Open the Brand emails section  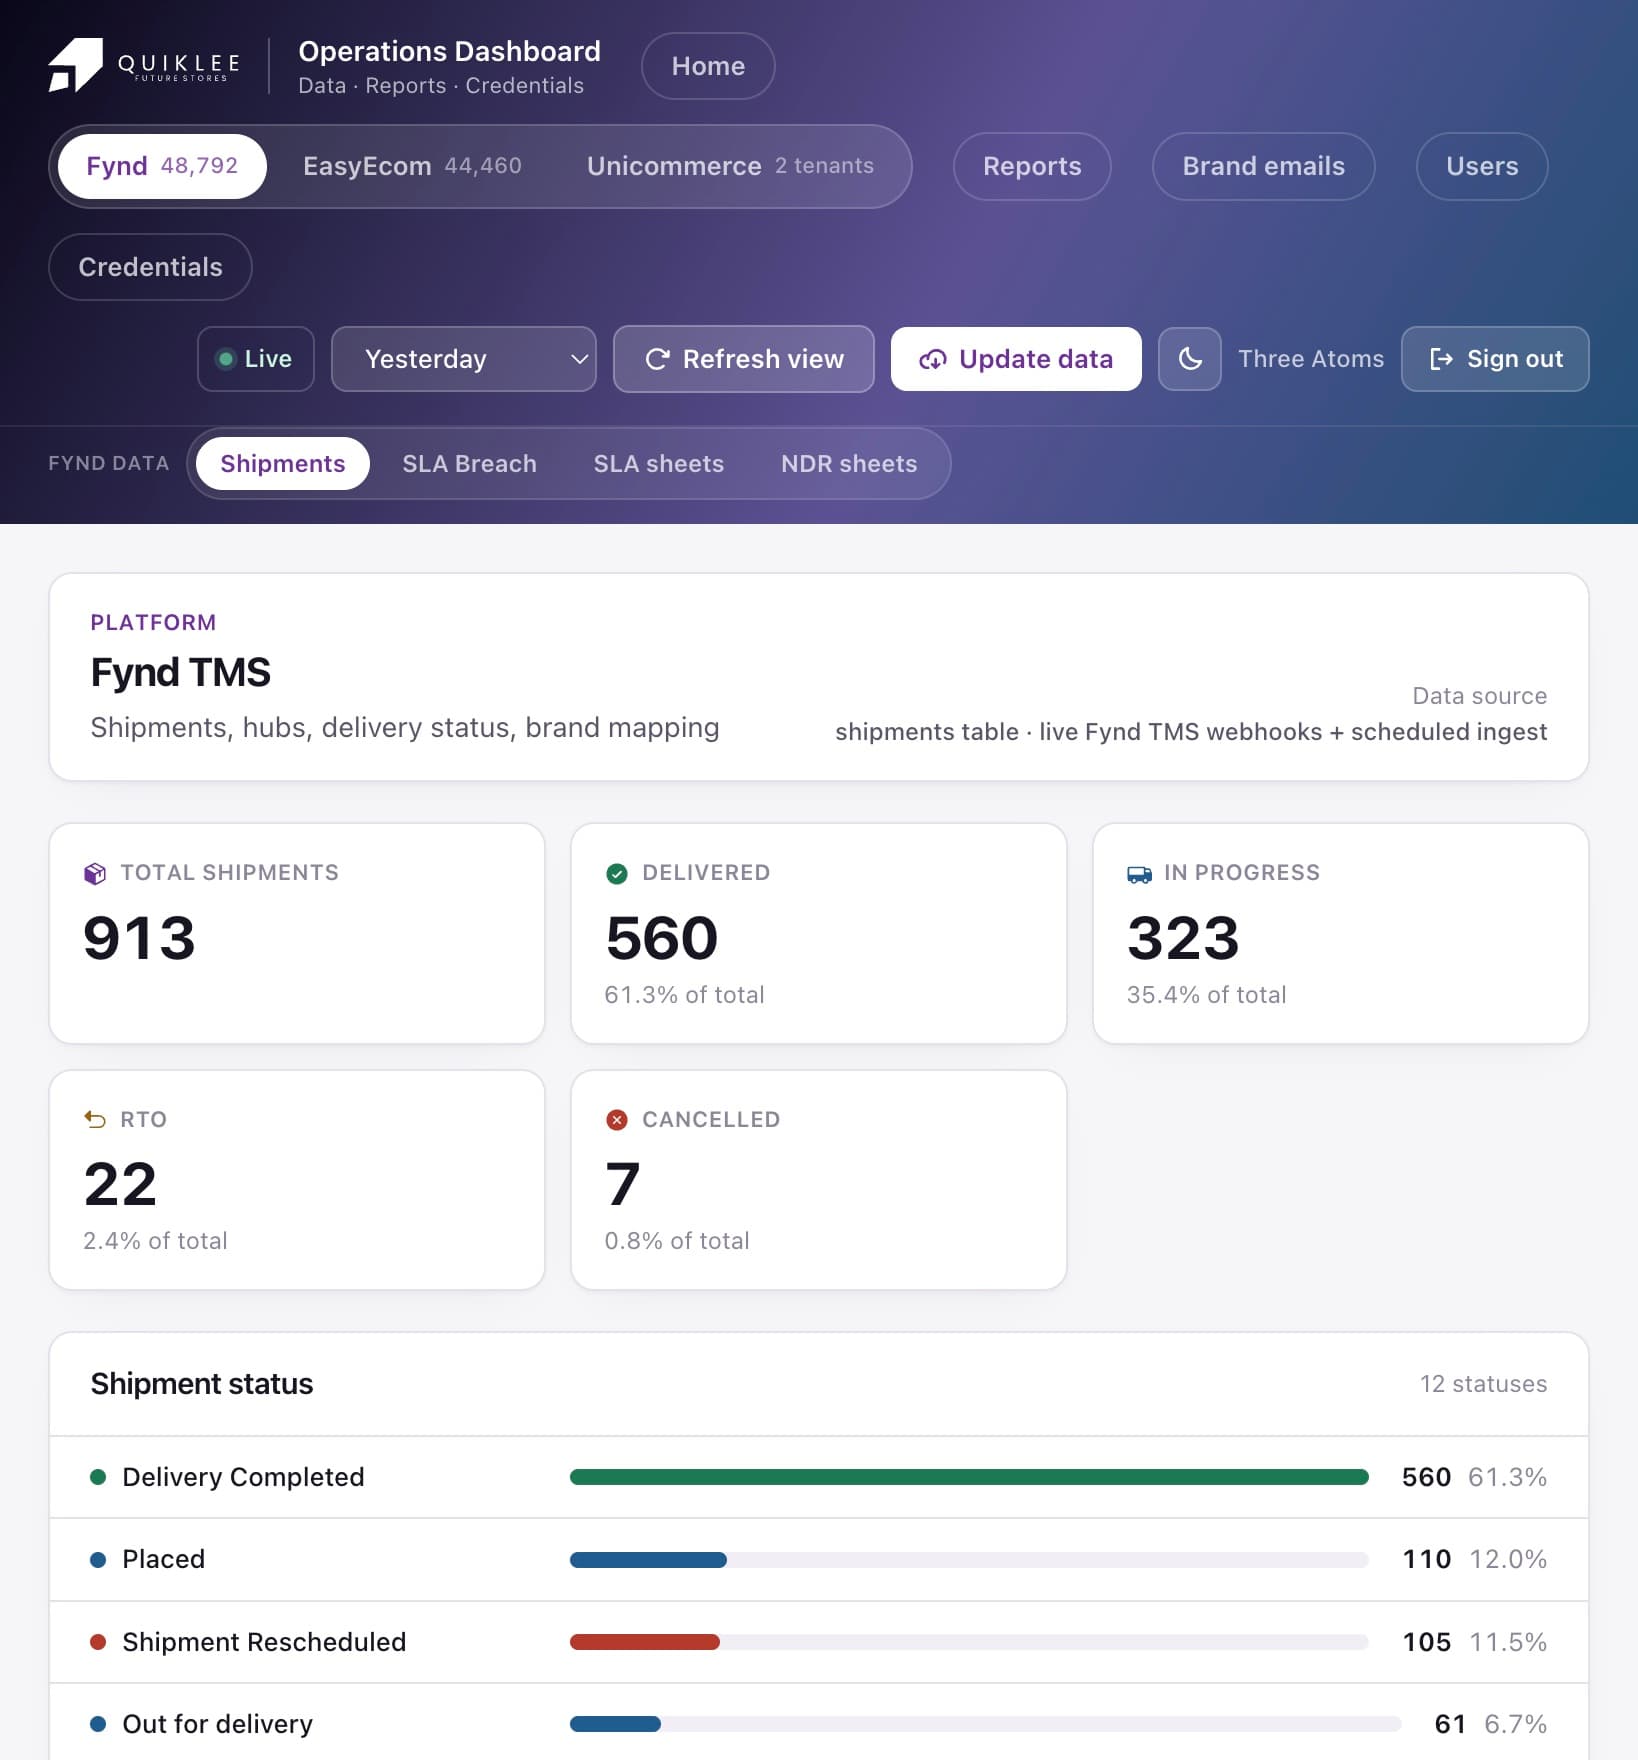tap(1264, 166)
